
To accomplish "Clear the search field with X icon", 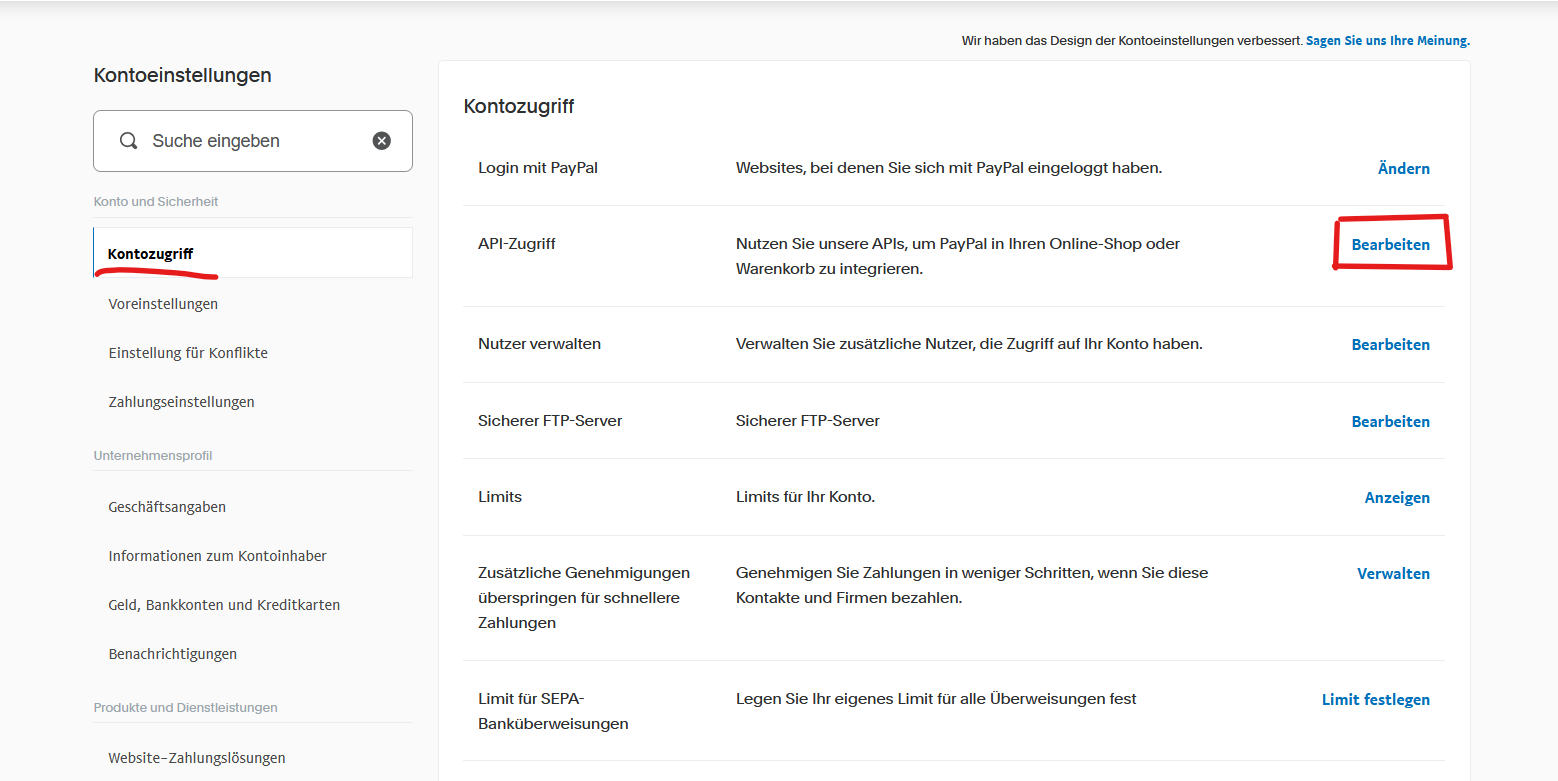I will [x=381, y=141].
